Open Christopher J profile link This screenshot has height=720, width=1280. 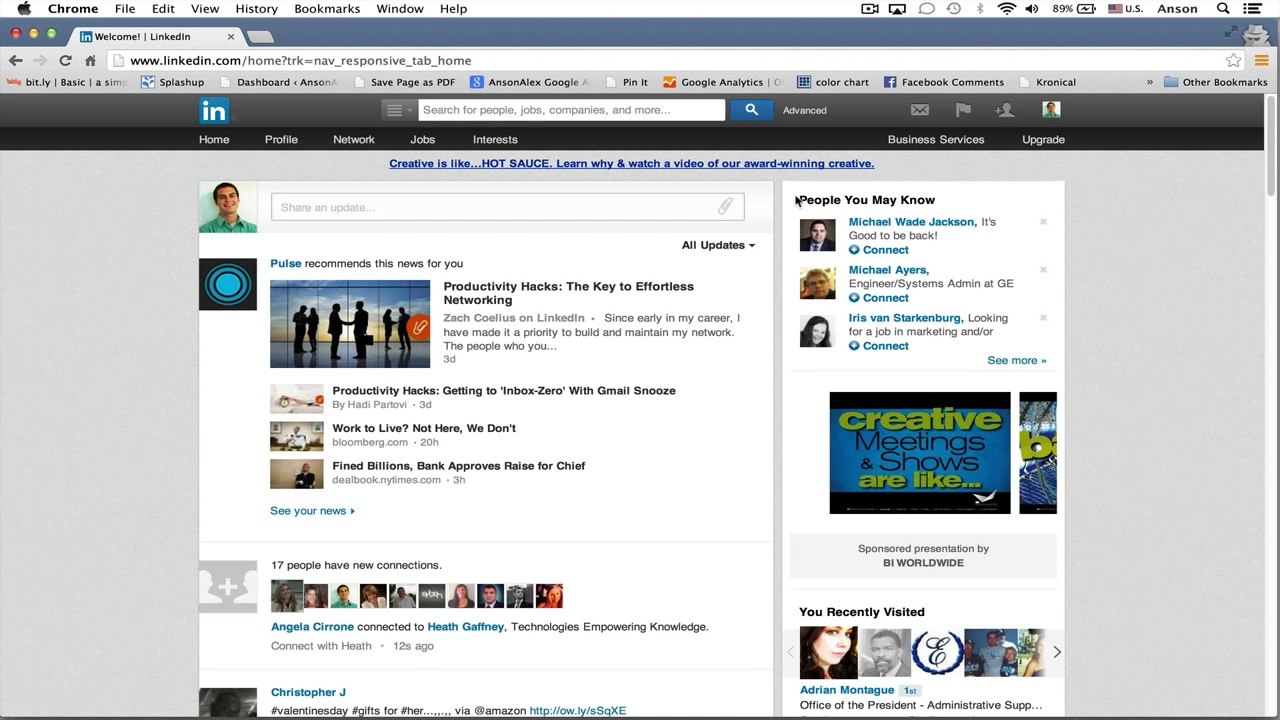click(308, 692)
